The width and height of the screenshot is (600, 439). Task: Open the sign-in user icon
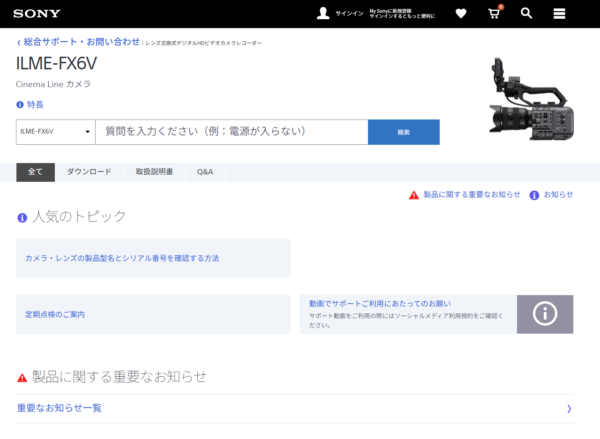tap(323, 13)
